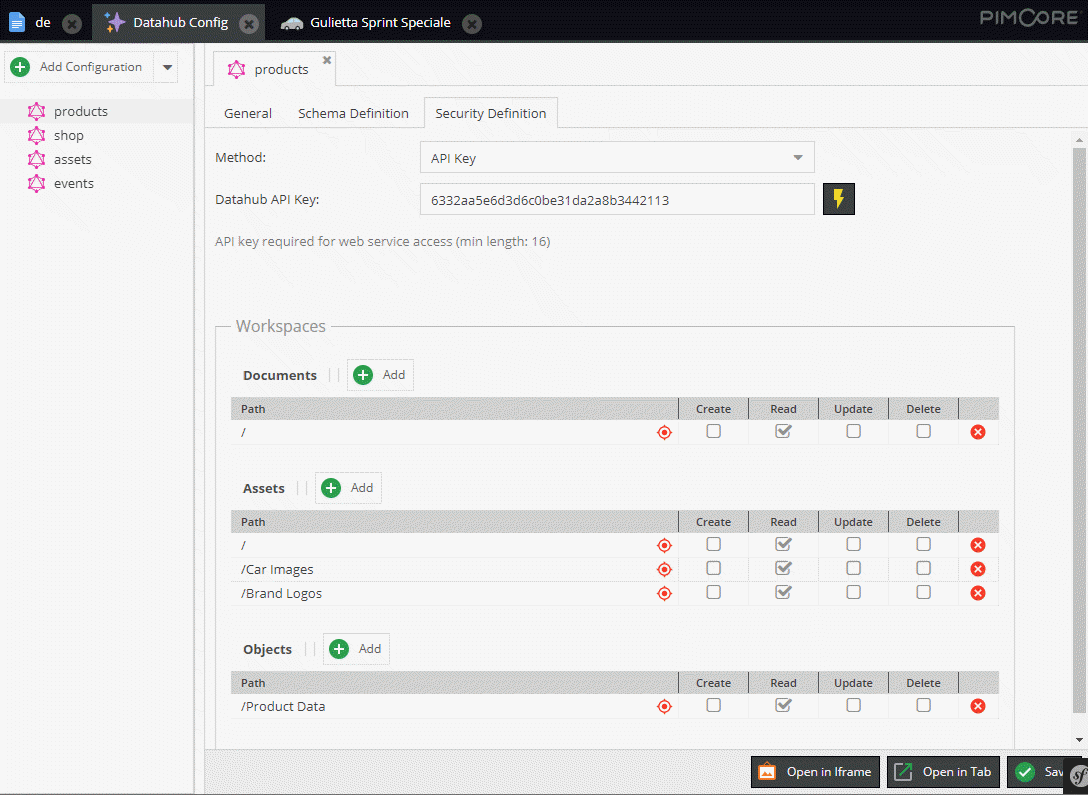
Task: Add an Assets workspace
Action: [348, 488]
